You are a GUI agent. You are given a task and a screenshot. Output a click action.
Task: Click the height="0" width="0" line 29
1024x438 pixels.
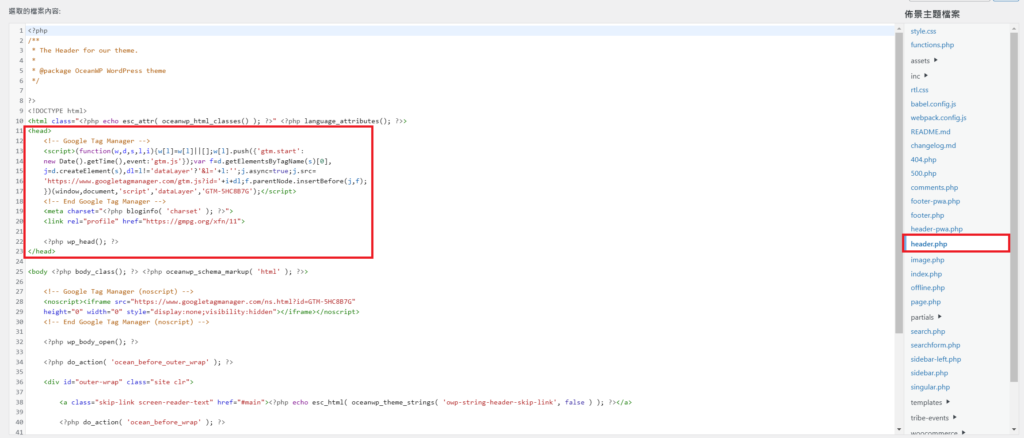pos(201,311)
